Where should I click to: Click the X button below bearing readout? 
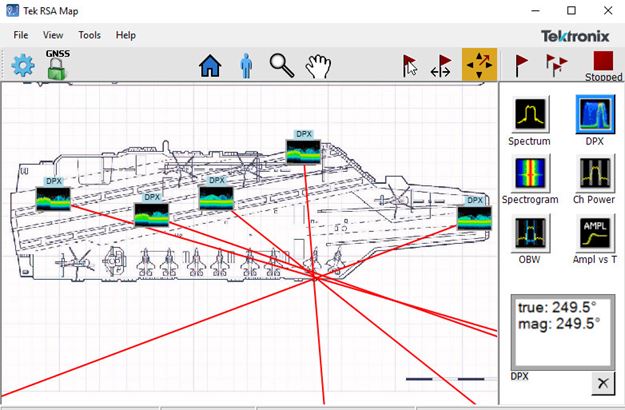pos(603,384)
